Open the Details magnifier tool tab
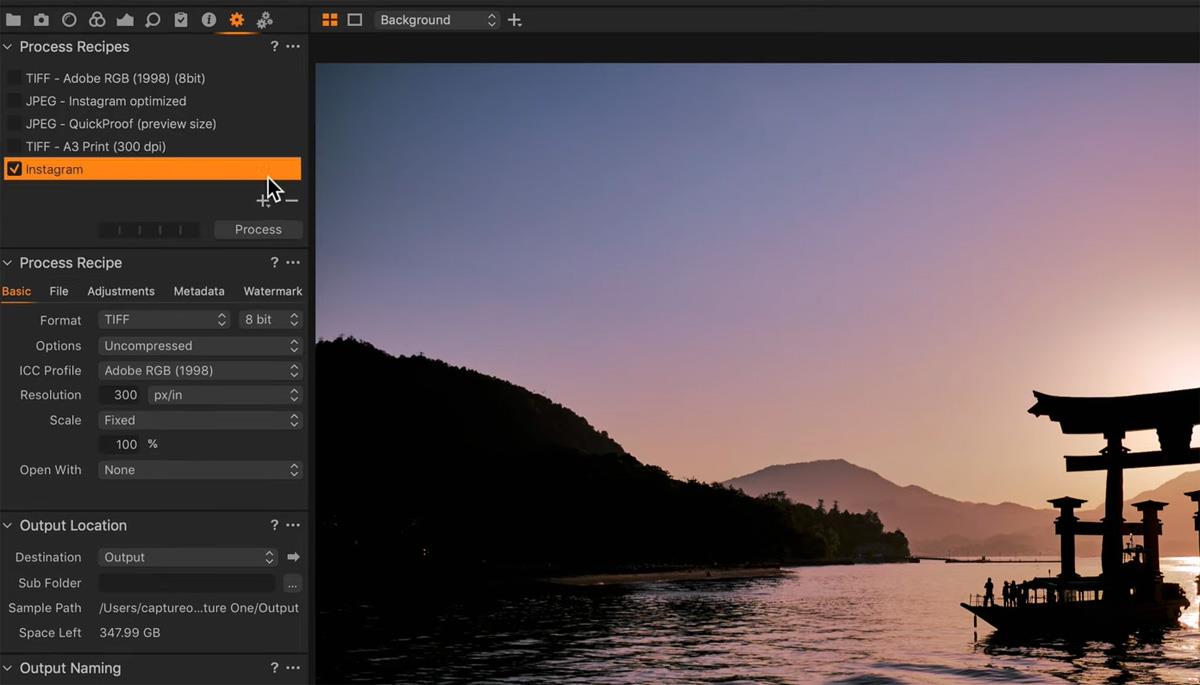The height and width of the screenshot is (685, 1200). coord(153,20)
